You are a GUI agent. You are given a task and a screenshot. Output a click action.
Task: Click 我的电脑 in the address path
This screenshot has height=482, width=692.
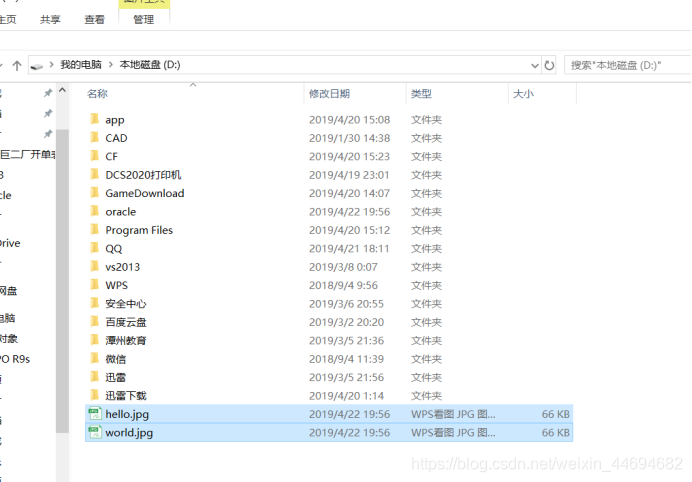pyautogui.click(x=81, y=65)
